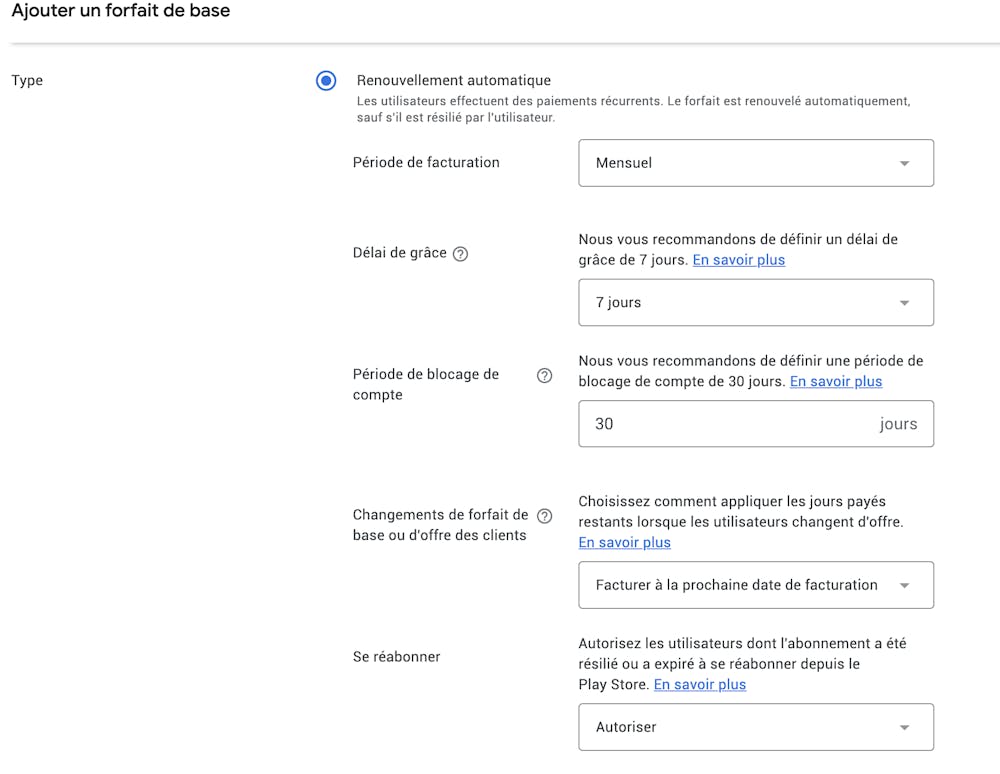Select the Renouvellement automatique radio button
1000x774 pixels.
tap(326, 81)
